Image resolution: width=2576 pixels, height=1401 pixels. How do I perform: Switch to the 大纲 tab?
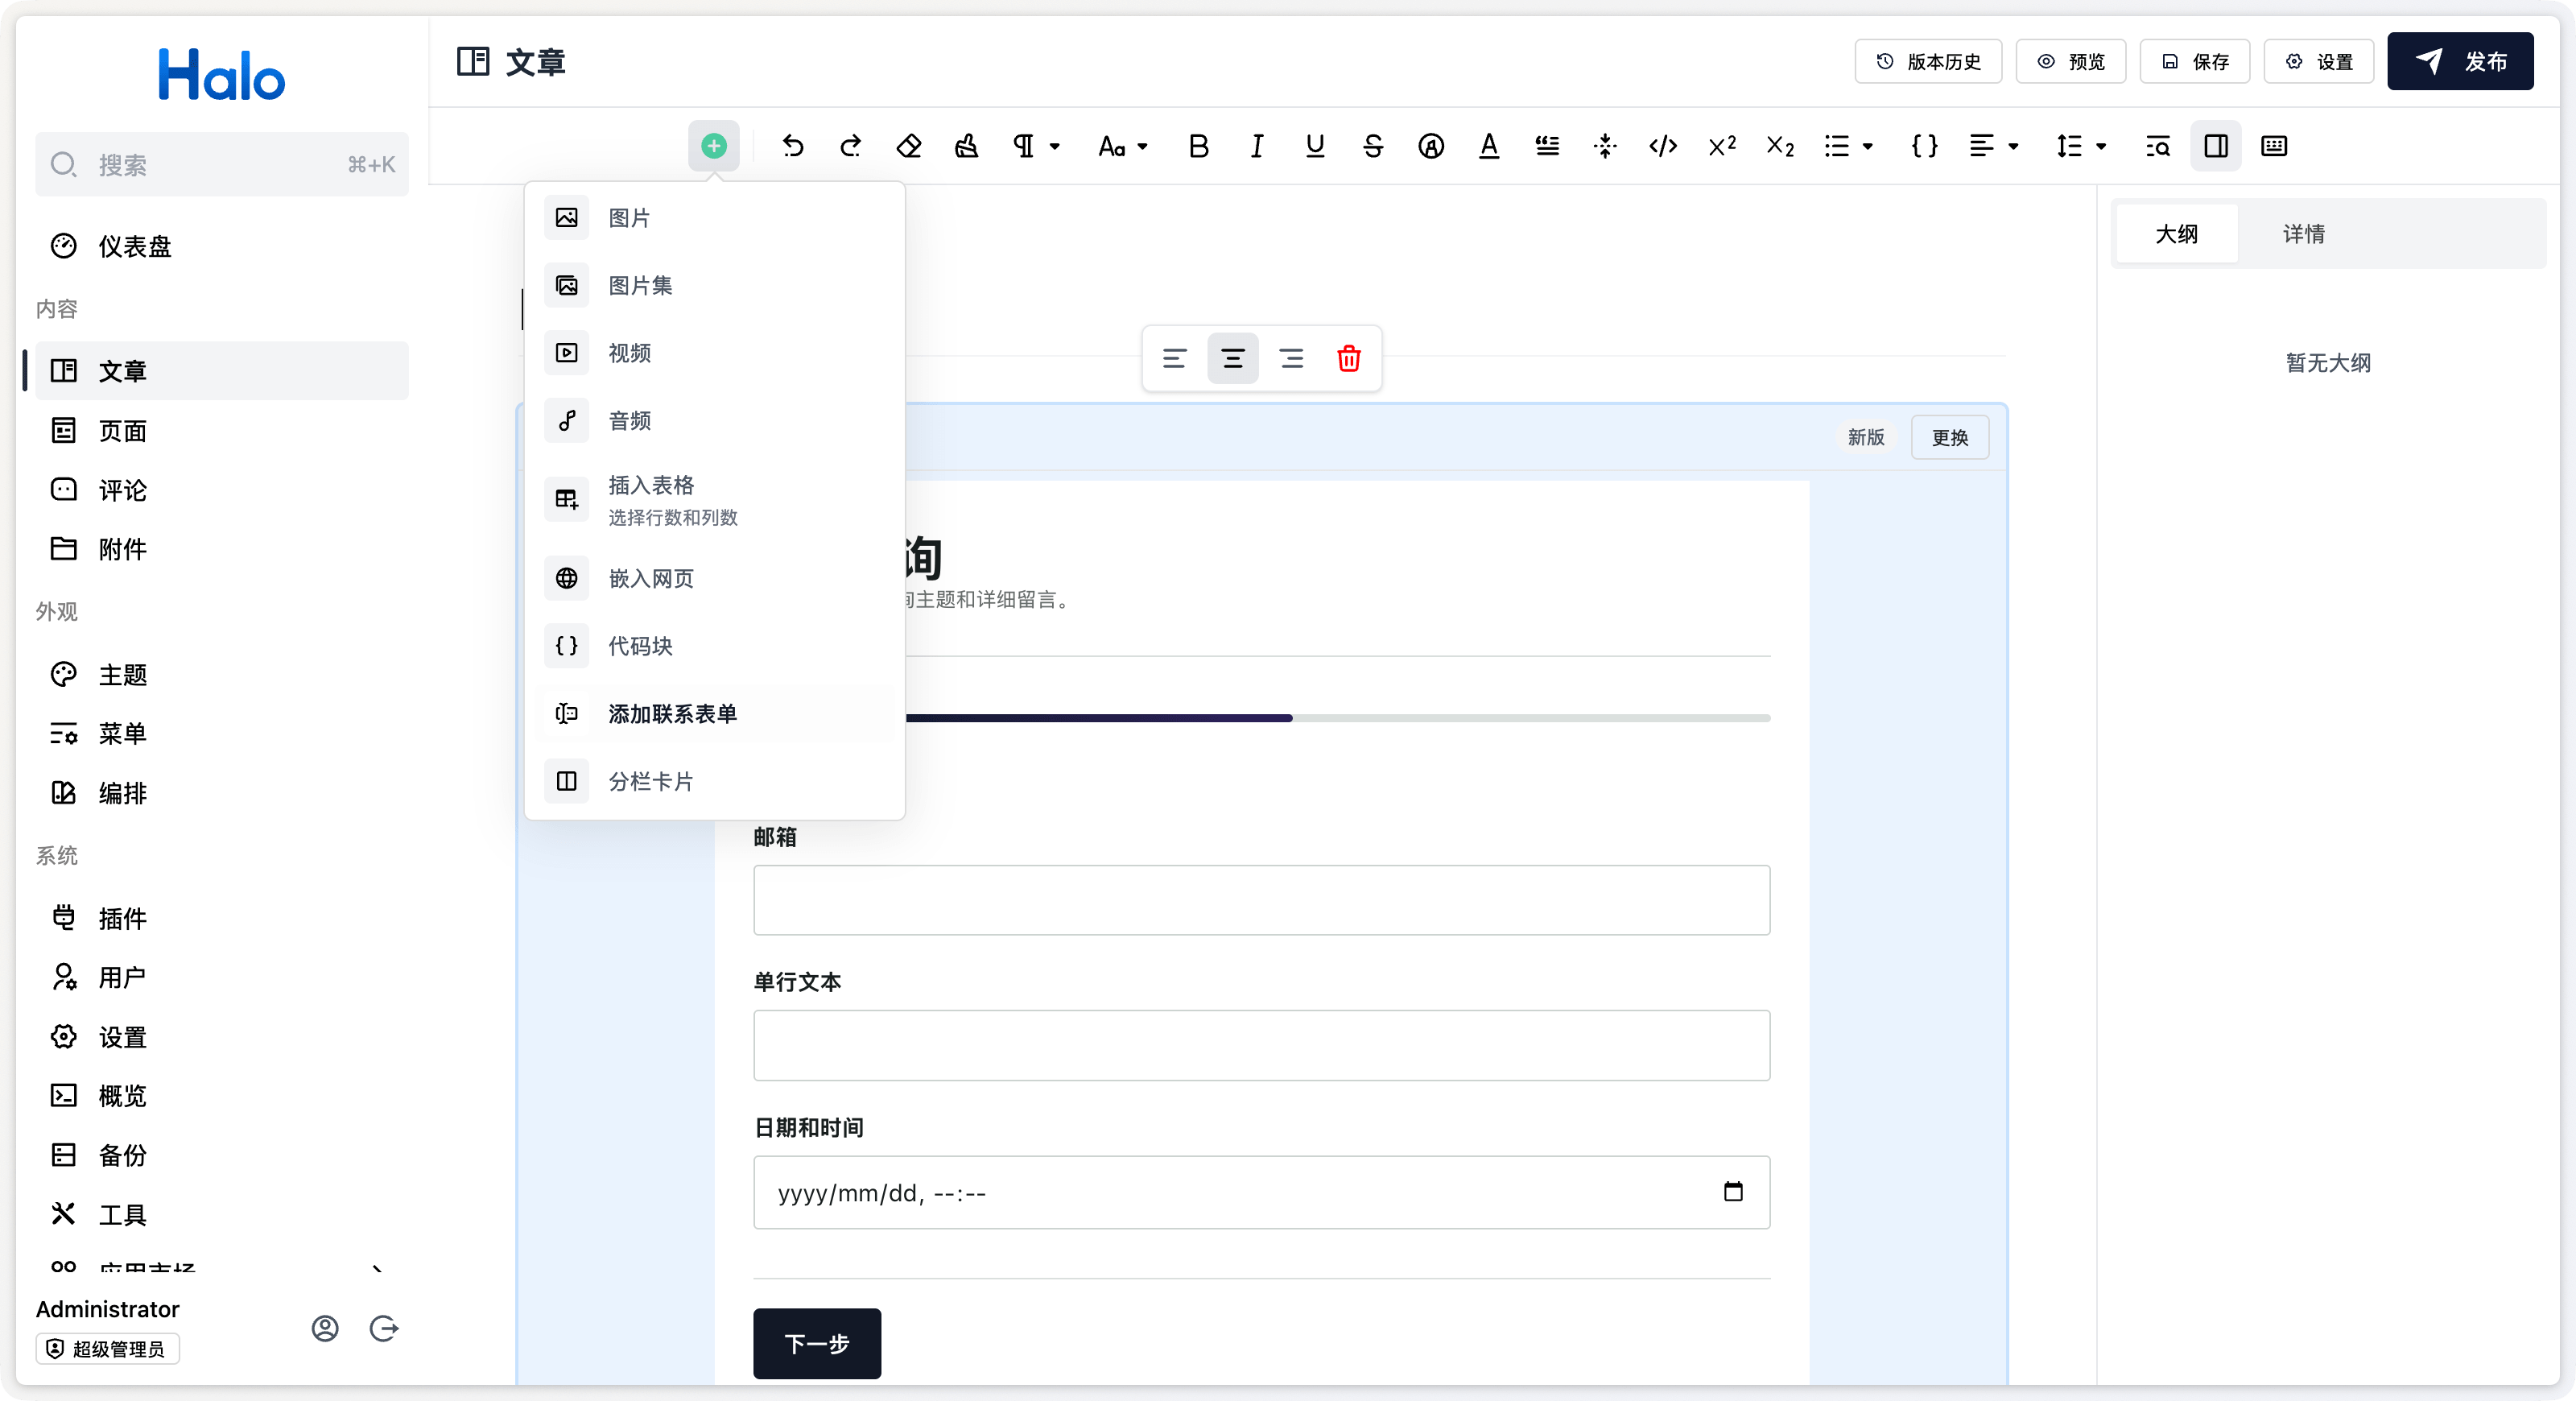[x=2176, y=234]
